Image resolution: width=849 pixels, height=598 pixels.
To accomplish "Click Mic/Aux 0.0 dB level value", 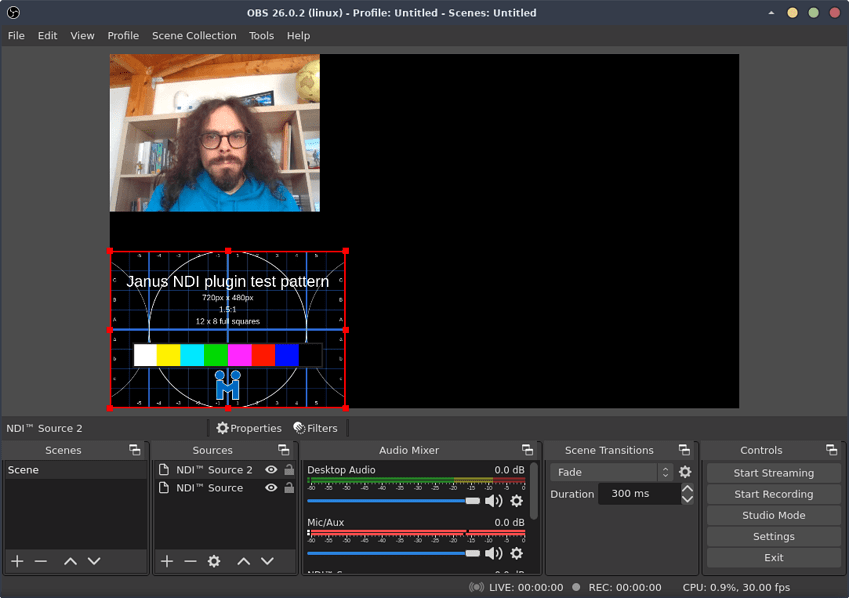I will (x=509, y=522).
